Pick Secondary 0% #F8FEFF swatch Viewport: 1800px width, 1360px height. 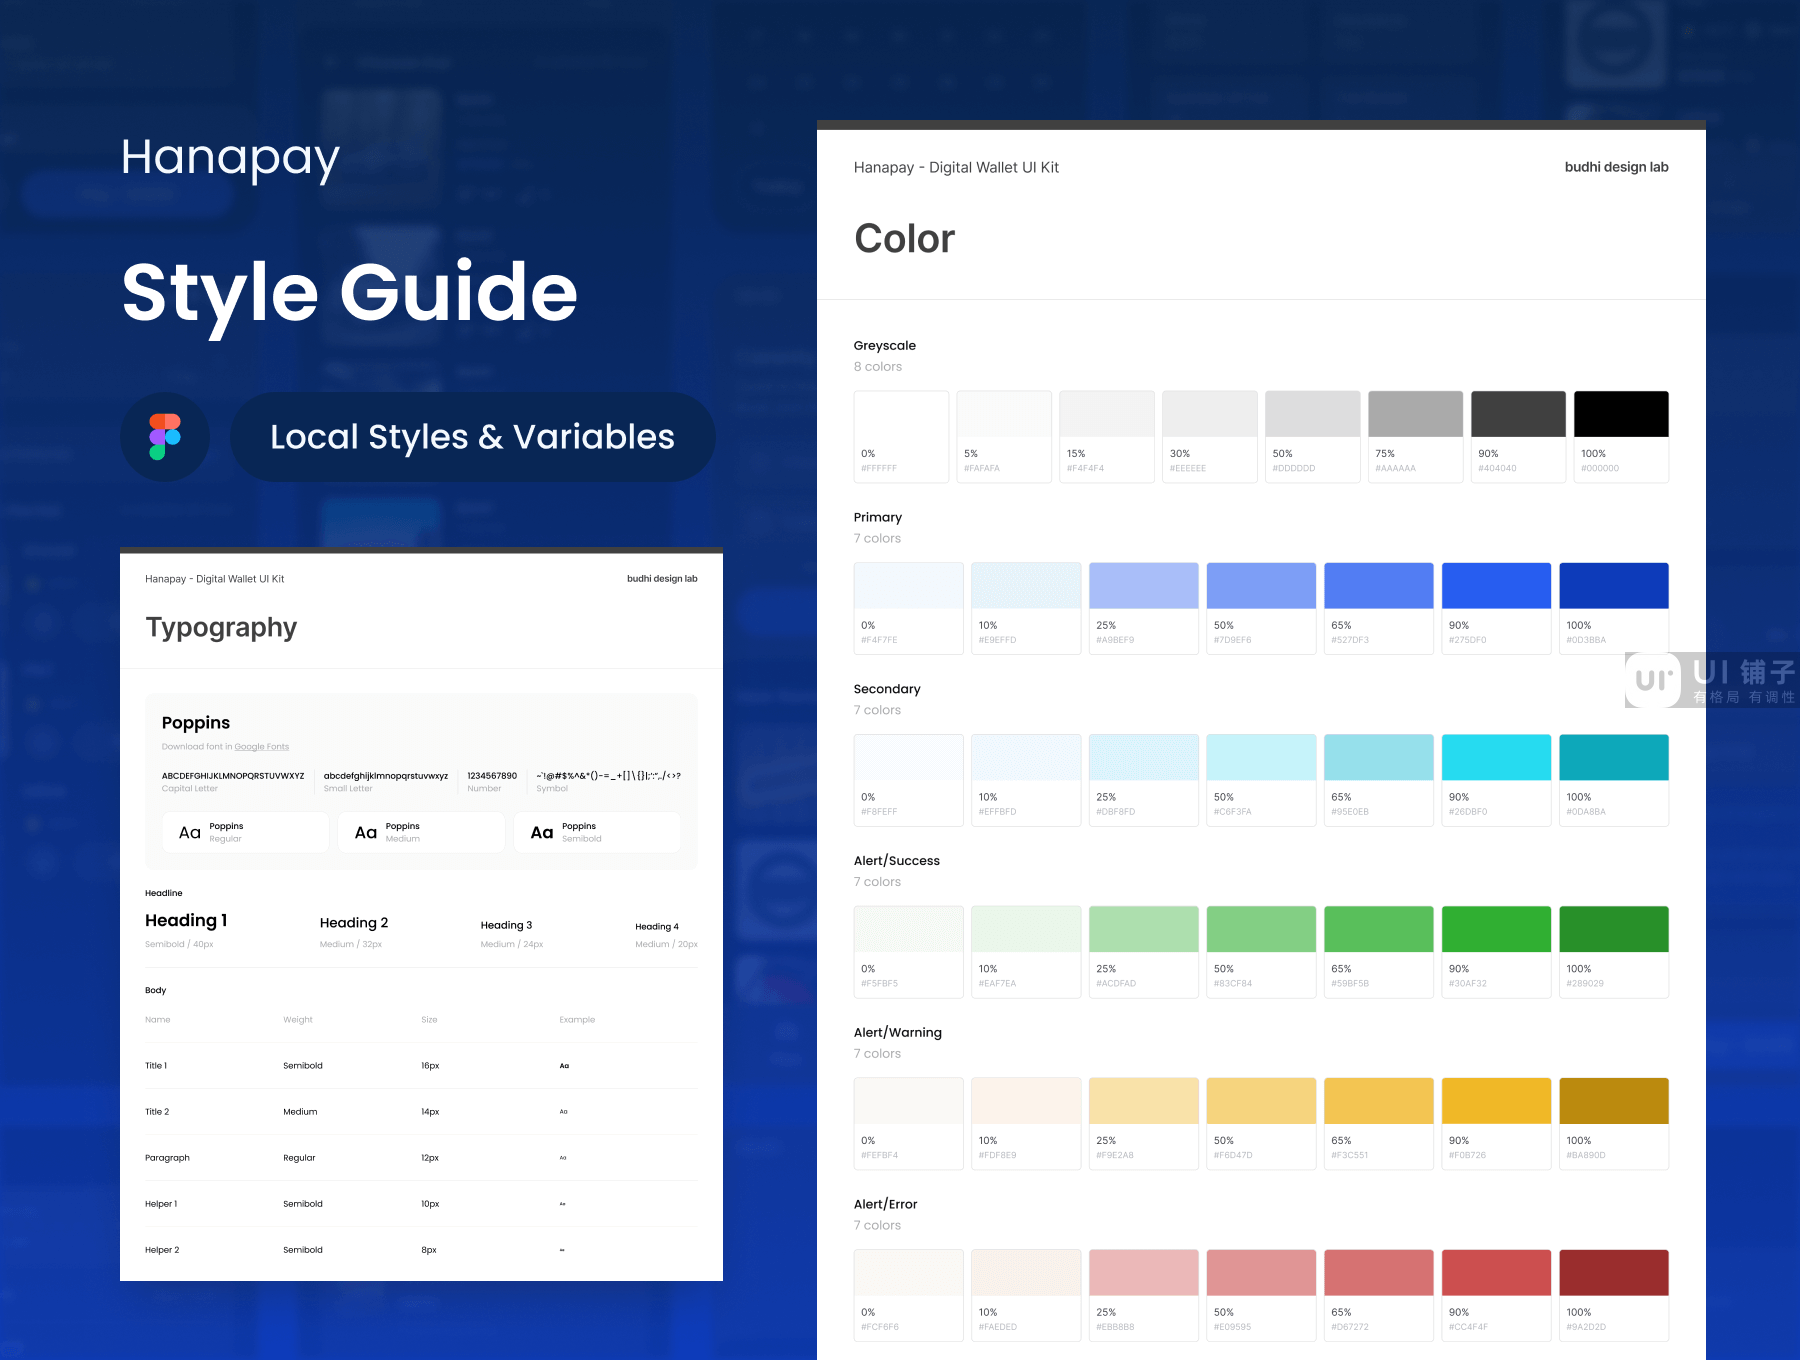point(909,781)
